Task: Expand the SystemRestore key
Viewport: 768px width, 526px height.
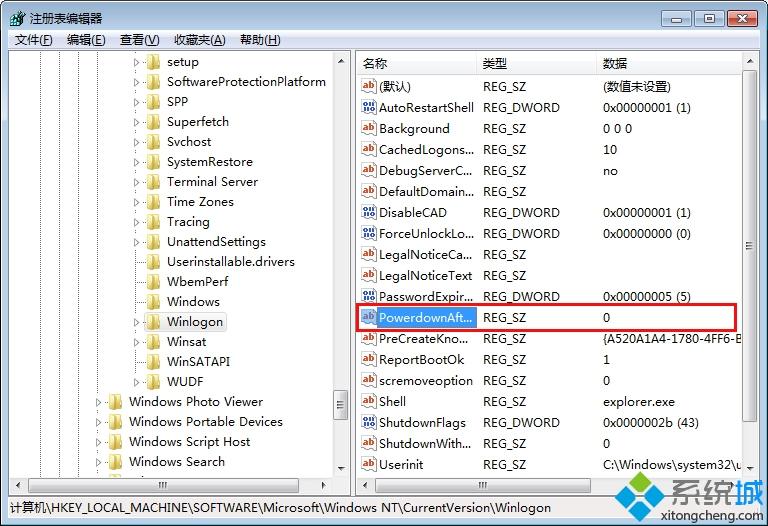Action: coord(136,162)
